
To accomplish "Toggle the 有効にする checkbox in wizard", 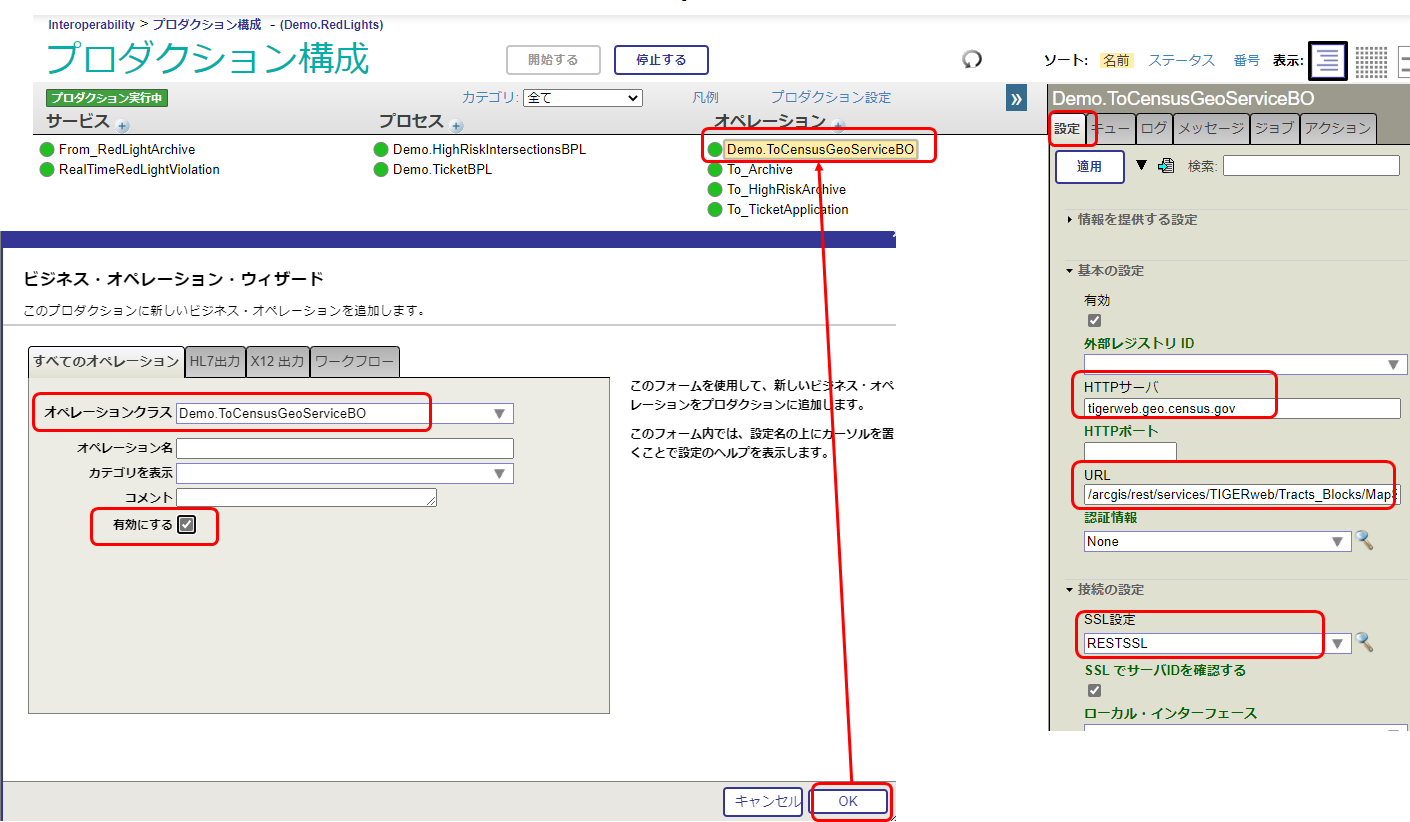I will (x=186, y=525).
